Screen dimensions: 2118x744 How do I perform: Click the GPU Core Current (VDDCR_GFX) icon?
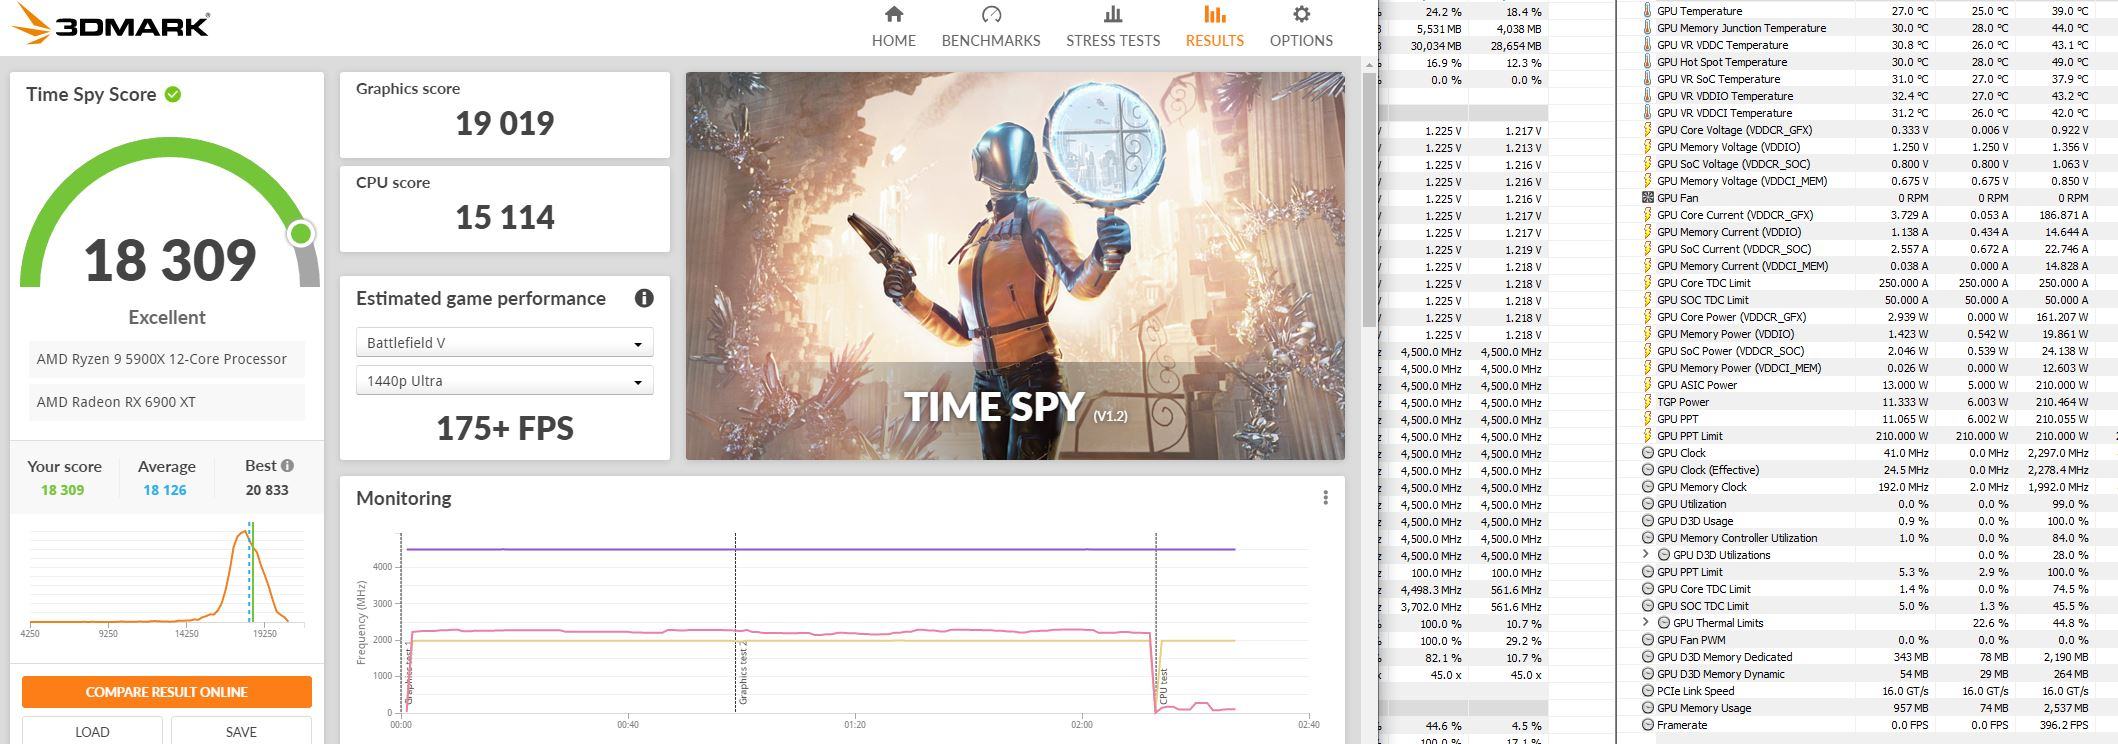tap(1647, 215)
